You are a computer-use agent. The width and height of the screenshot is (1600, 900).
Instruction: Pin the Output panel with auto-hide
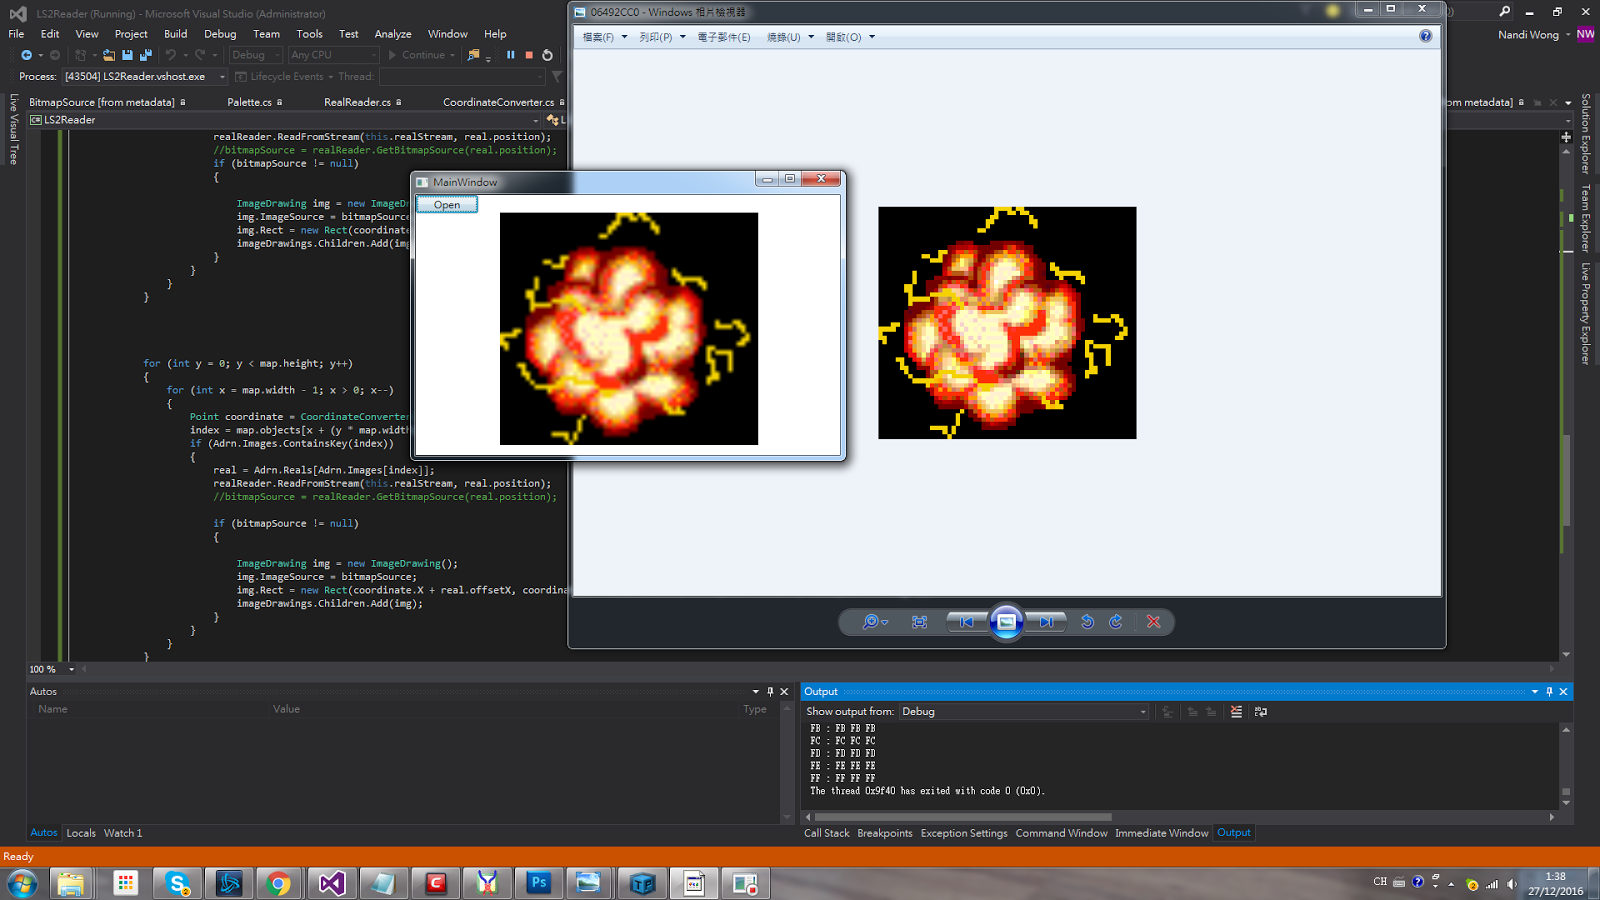tap(1549, 692)
